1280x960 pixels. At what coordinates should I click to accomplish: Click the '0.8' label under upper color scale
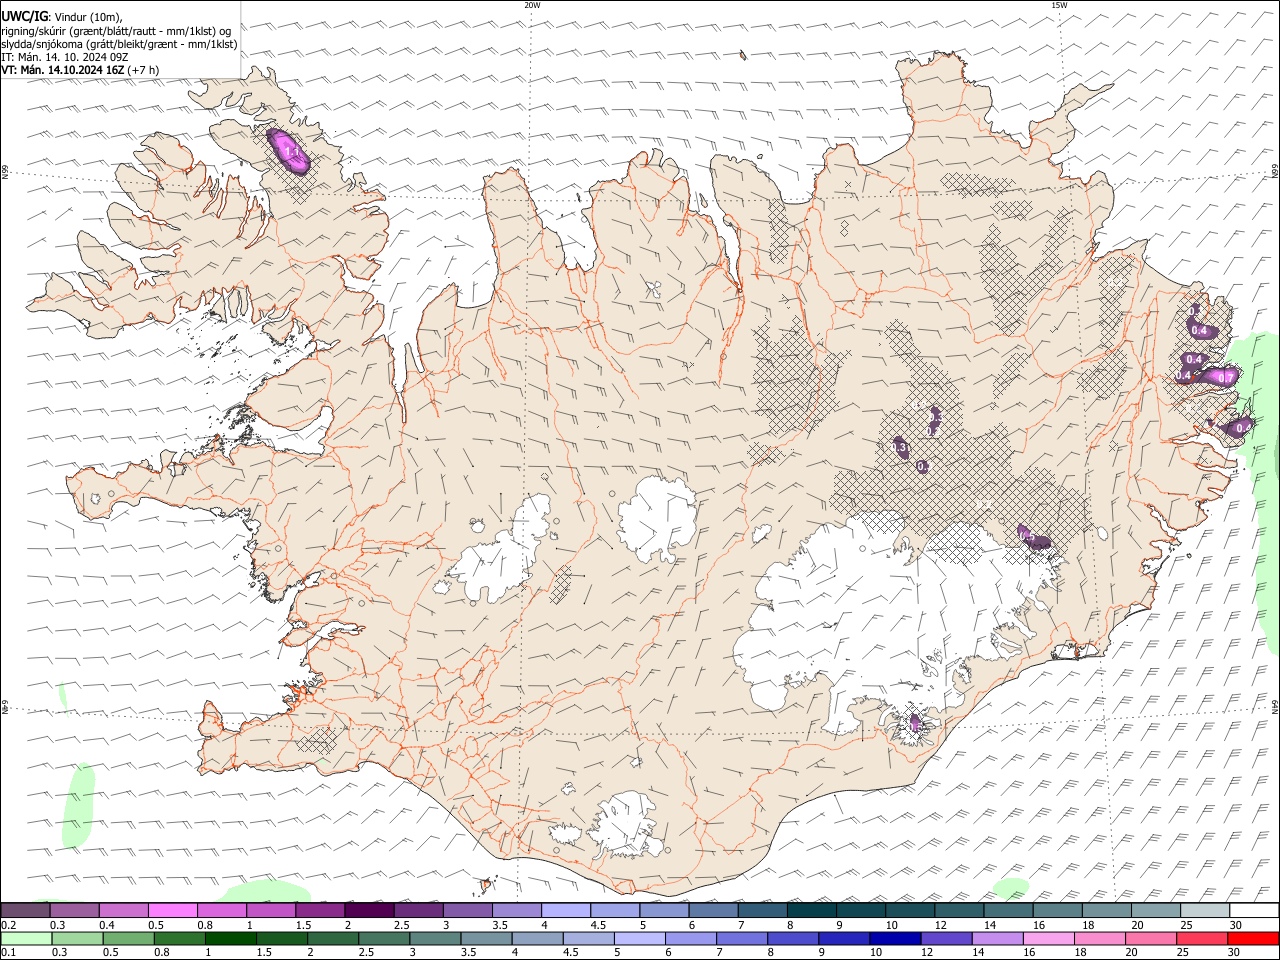coord(205,925)
